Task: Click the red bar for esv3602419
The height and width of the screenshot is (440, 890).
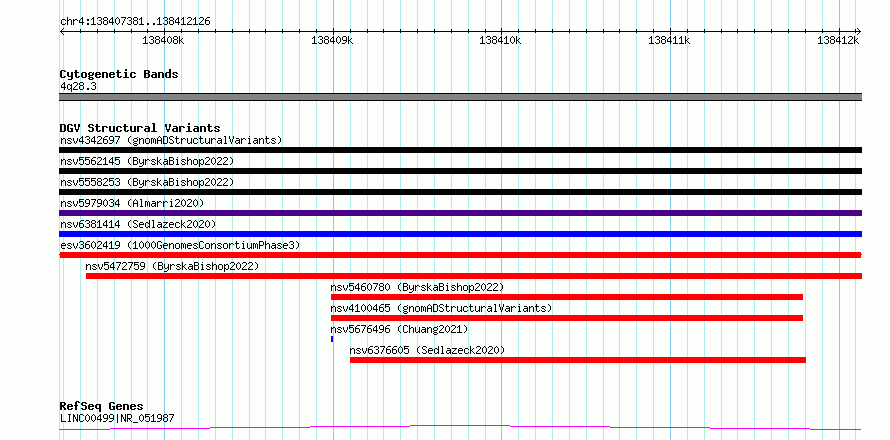Action: tap(460, 255)
